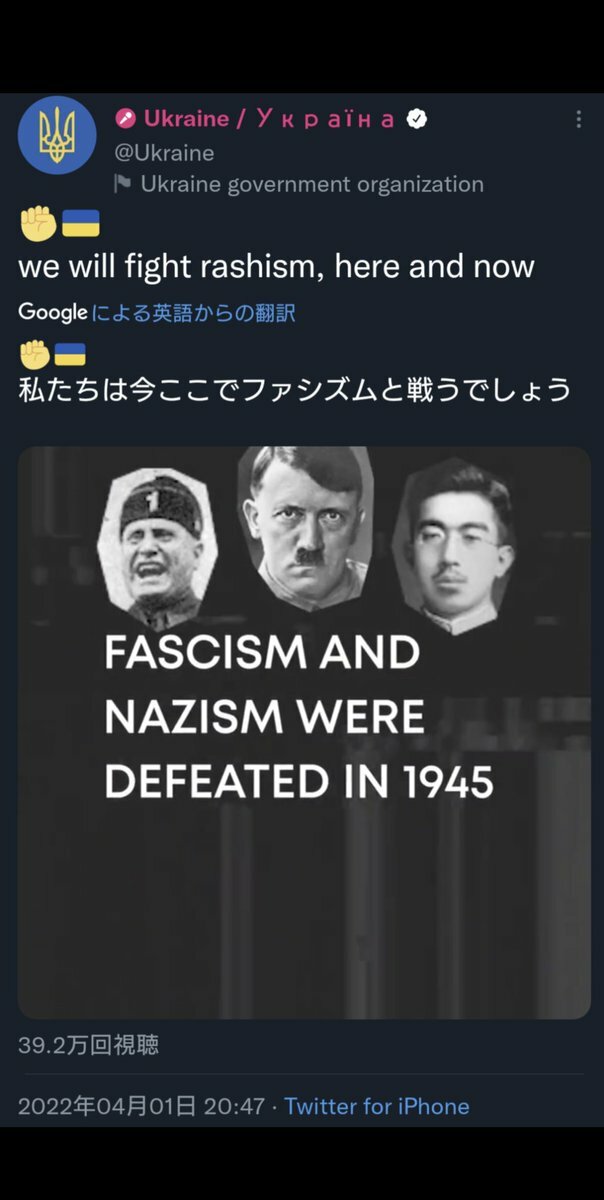Play the embedded video in the tweet
Image resolution: width=604 pixels, height=1200 pixels.
(x=304, y=732)
